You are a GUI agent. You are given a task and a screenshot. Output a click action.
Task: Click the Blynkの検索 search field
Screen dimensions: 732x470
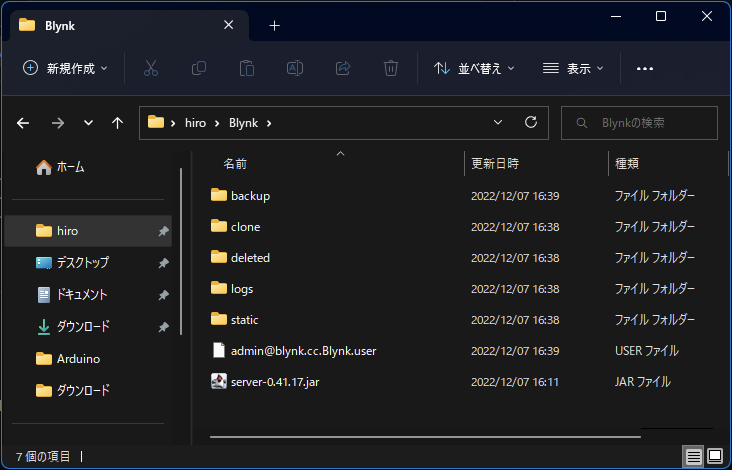(x=639, y=123)
